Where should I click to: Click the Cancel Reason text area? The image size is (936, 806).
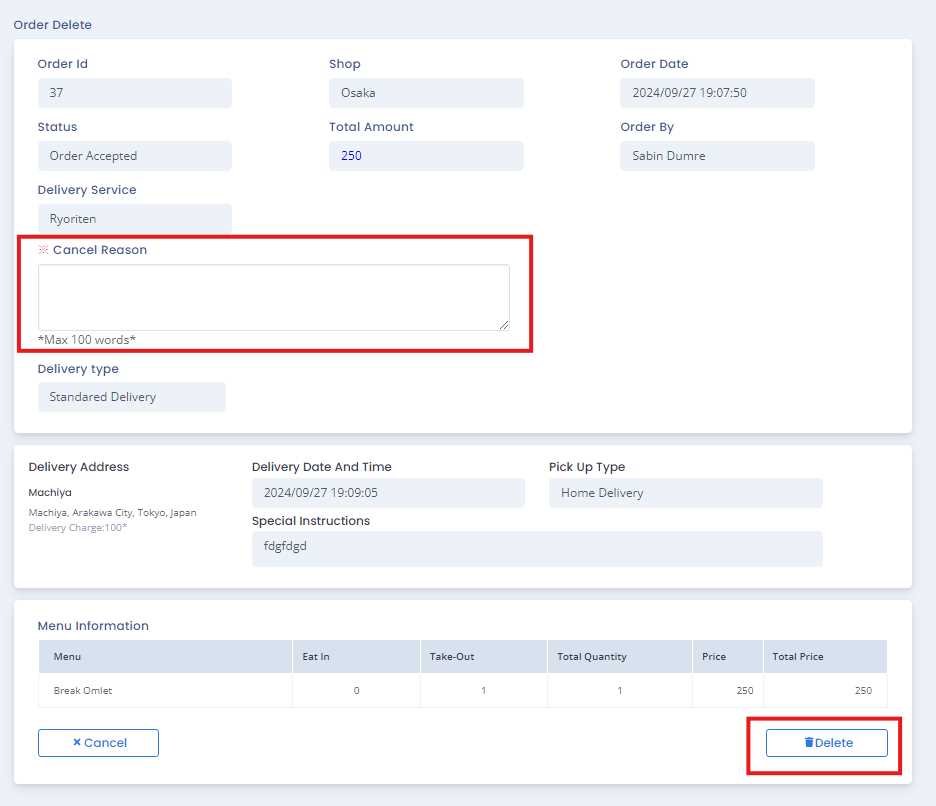tap(273, 297)
